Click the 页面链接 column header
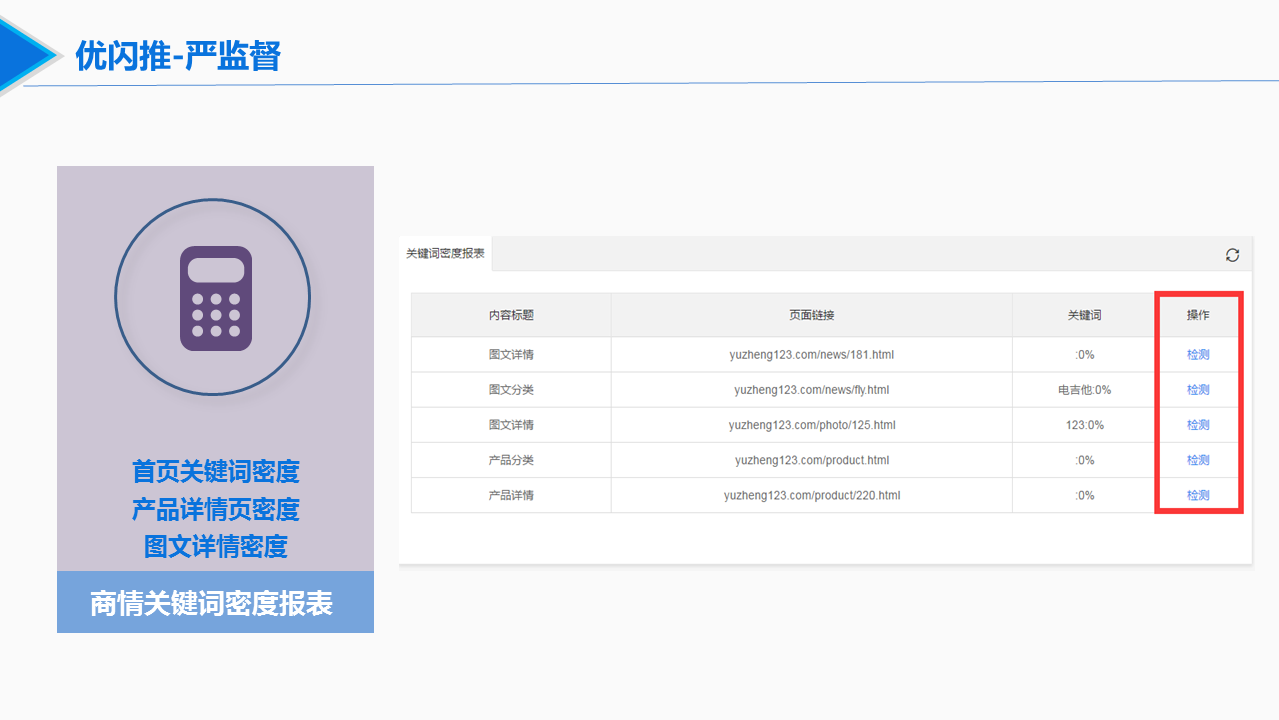Viewport: 1279px width, 720px height. click(811, 315)
